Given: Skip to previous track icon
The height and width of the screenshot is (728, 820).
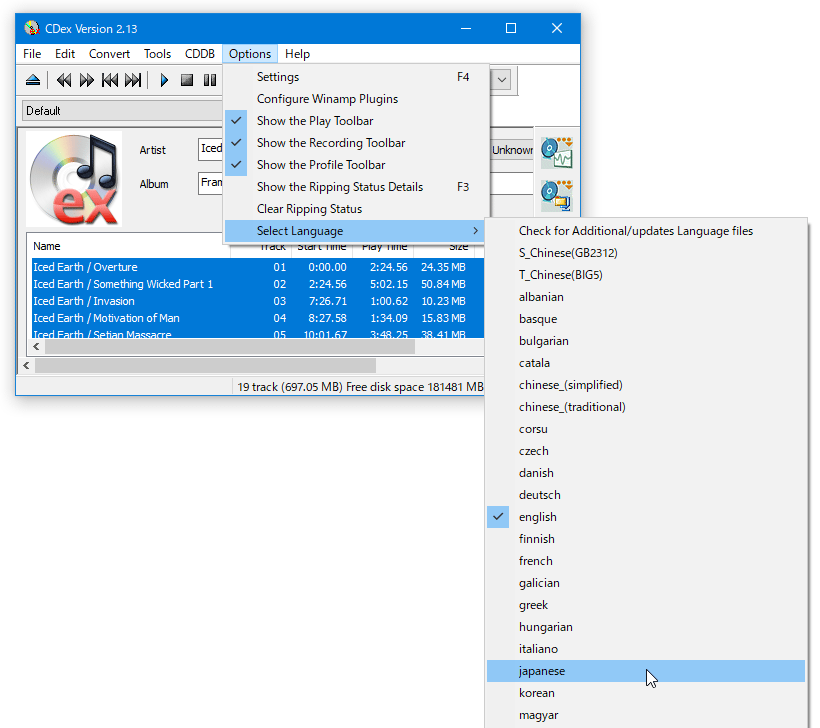Looking at the screenshot, I should 110,80.
